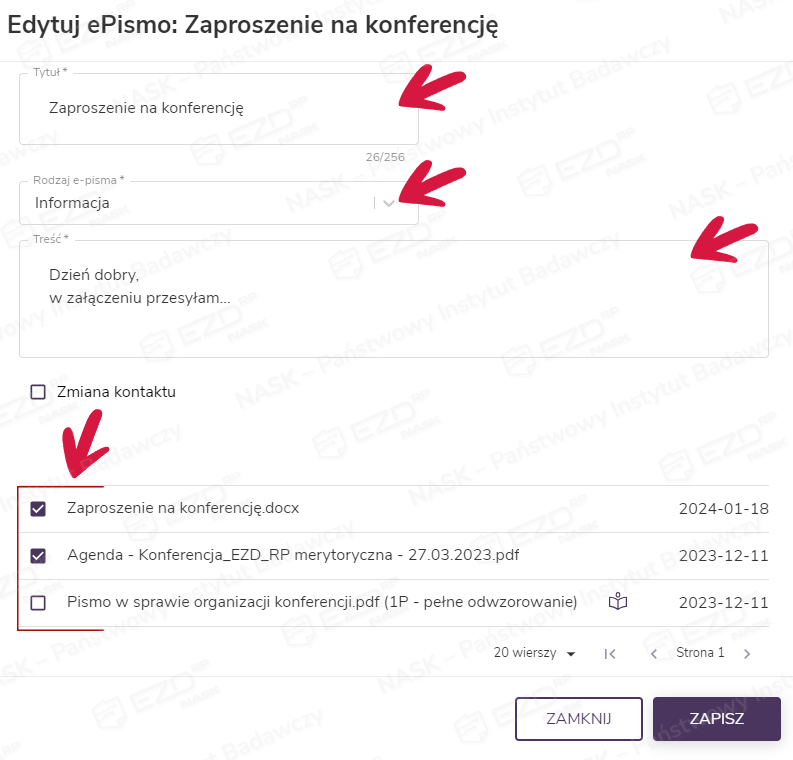
Task: Click the Informacja value in Rodzaj e-pisma
Action: click(x=72, y=203)
